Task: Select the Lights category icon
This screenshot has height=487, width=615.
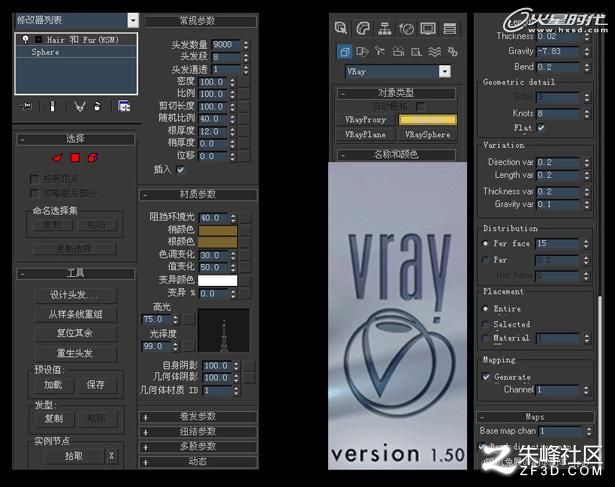Action: 380,51
